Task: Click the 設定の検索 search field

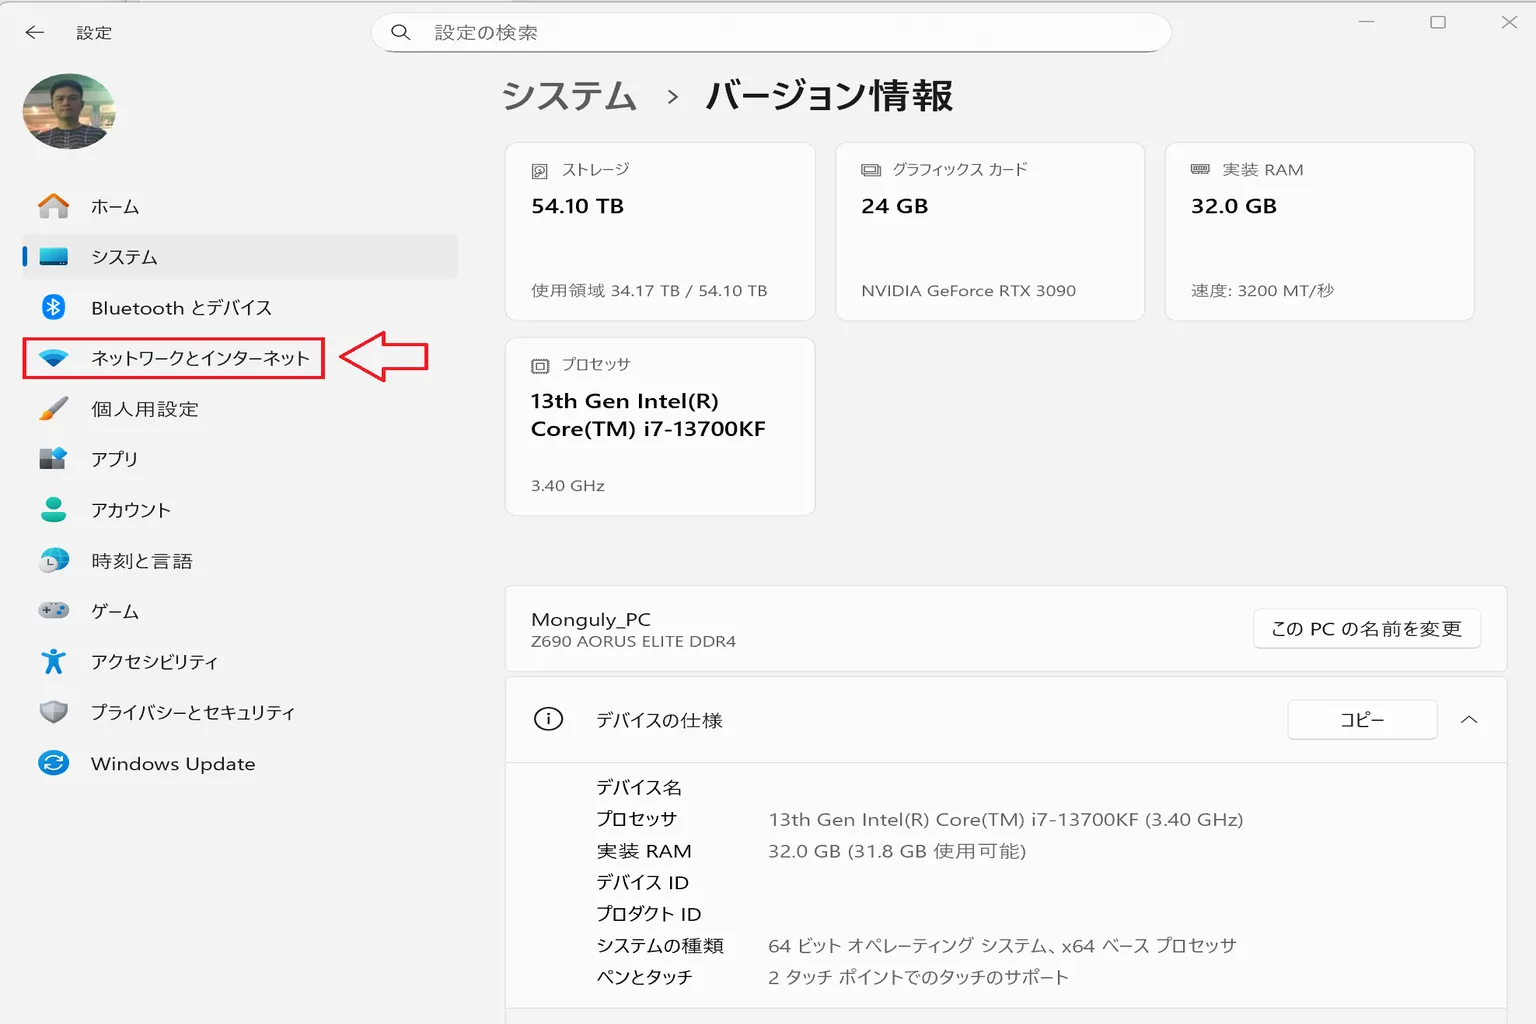Action: tap(771, 32)
